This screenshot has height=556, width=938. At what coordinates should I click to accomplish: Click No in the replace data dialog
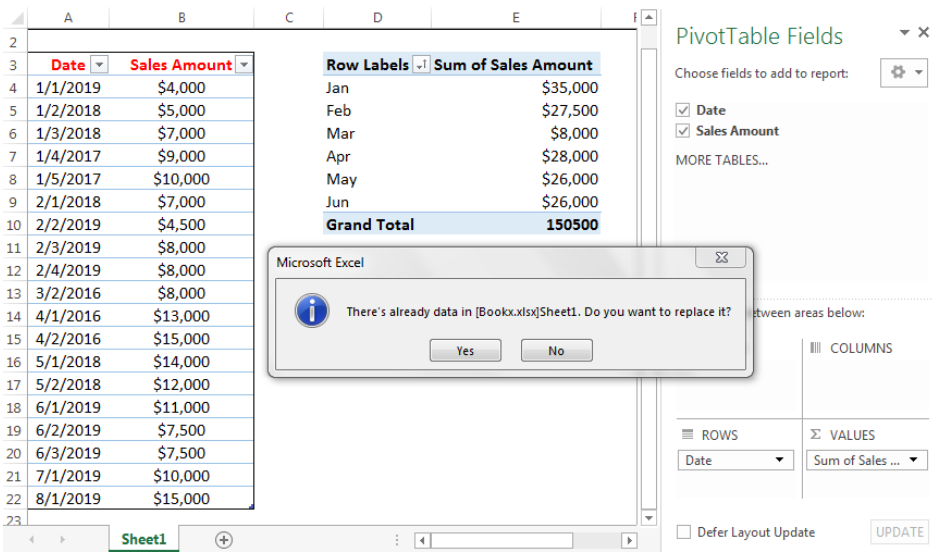click(x=556, y=351)
